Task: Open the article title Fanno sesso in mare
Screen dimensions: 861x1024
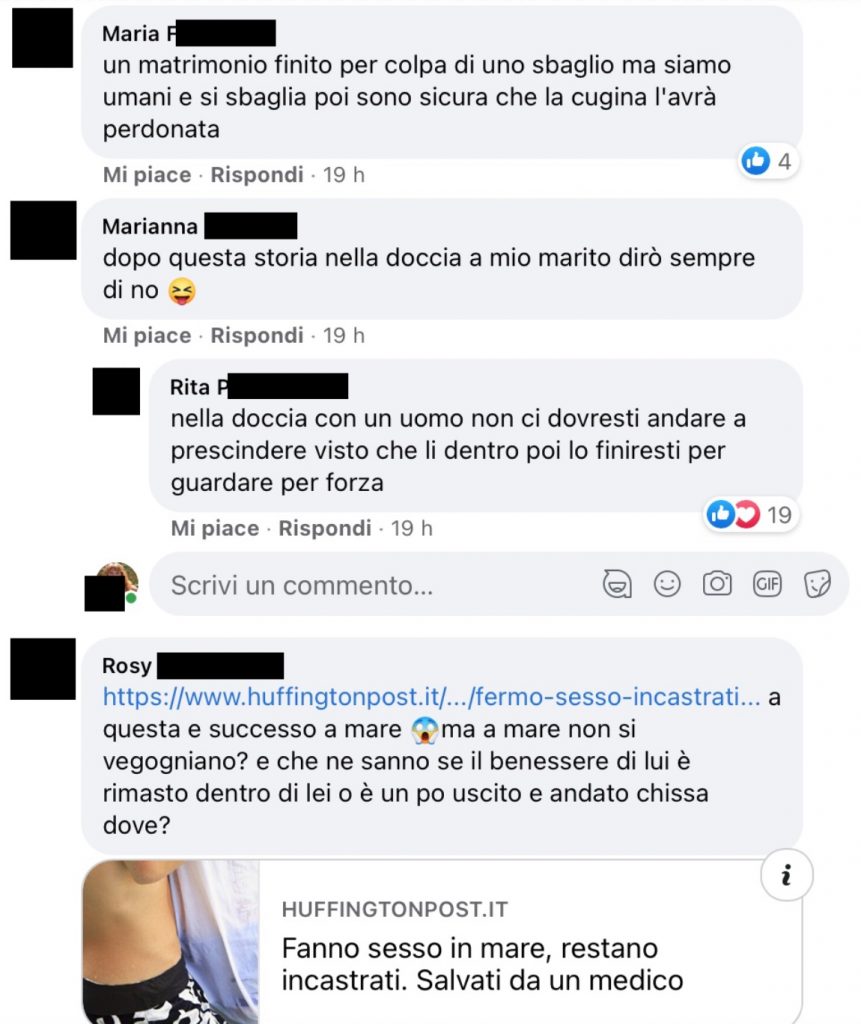Action: pyautogui.click(x=482, y=964)
